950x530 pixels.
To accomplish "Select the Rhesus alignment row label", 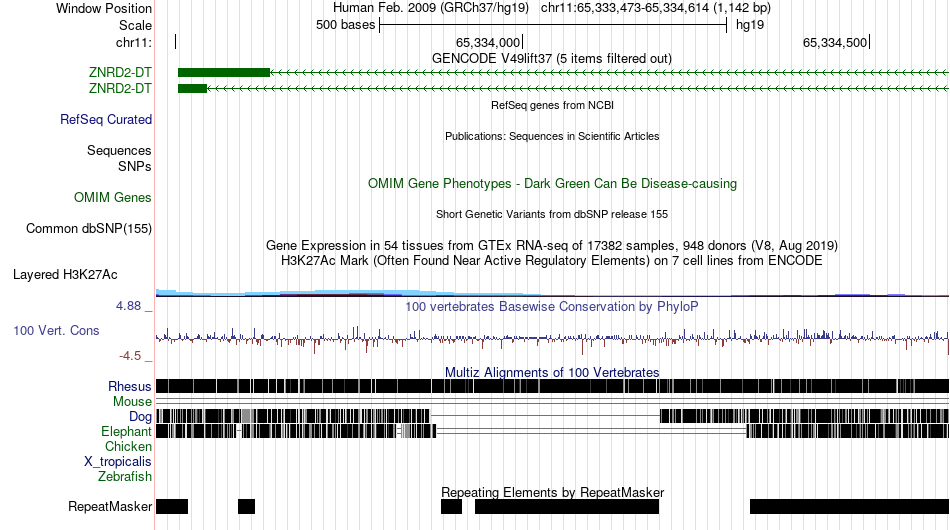I will (130, 386).
